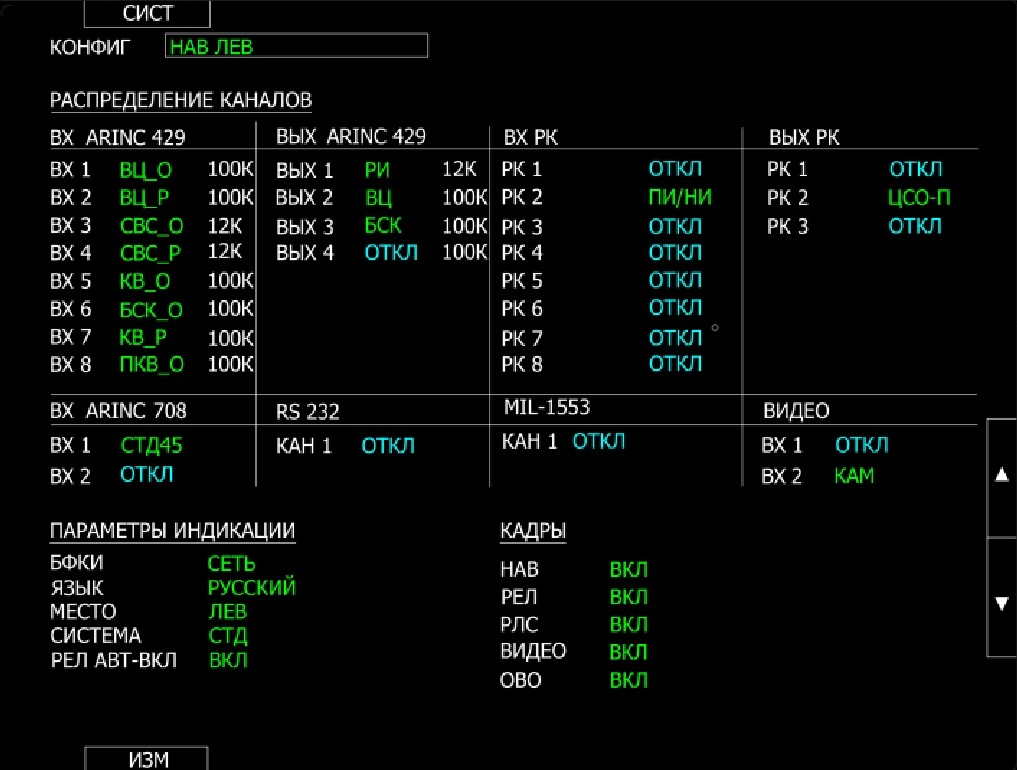Viewport: 1017px width, 770px height.
Task: Click MIL-1553 КАН 1 ОТКЛ value
Action: click(x=599, y=441)
